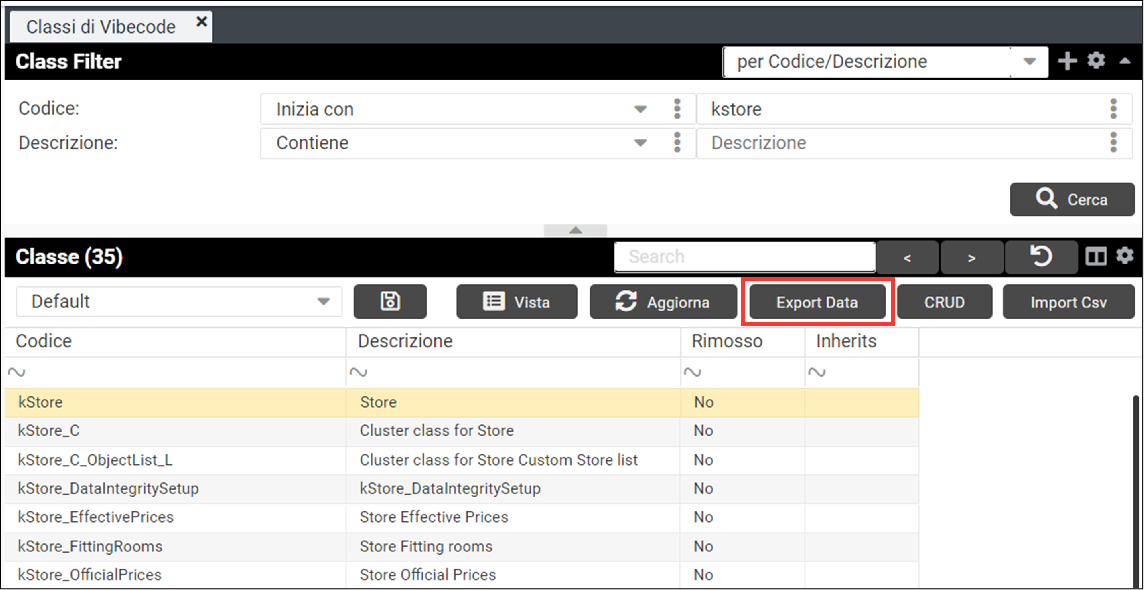Open the three-dot menu beside Inizia con
1144x590 pixels.
tap(678, 109)
